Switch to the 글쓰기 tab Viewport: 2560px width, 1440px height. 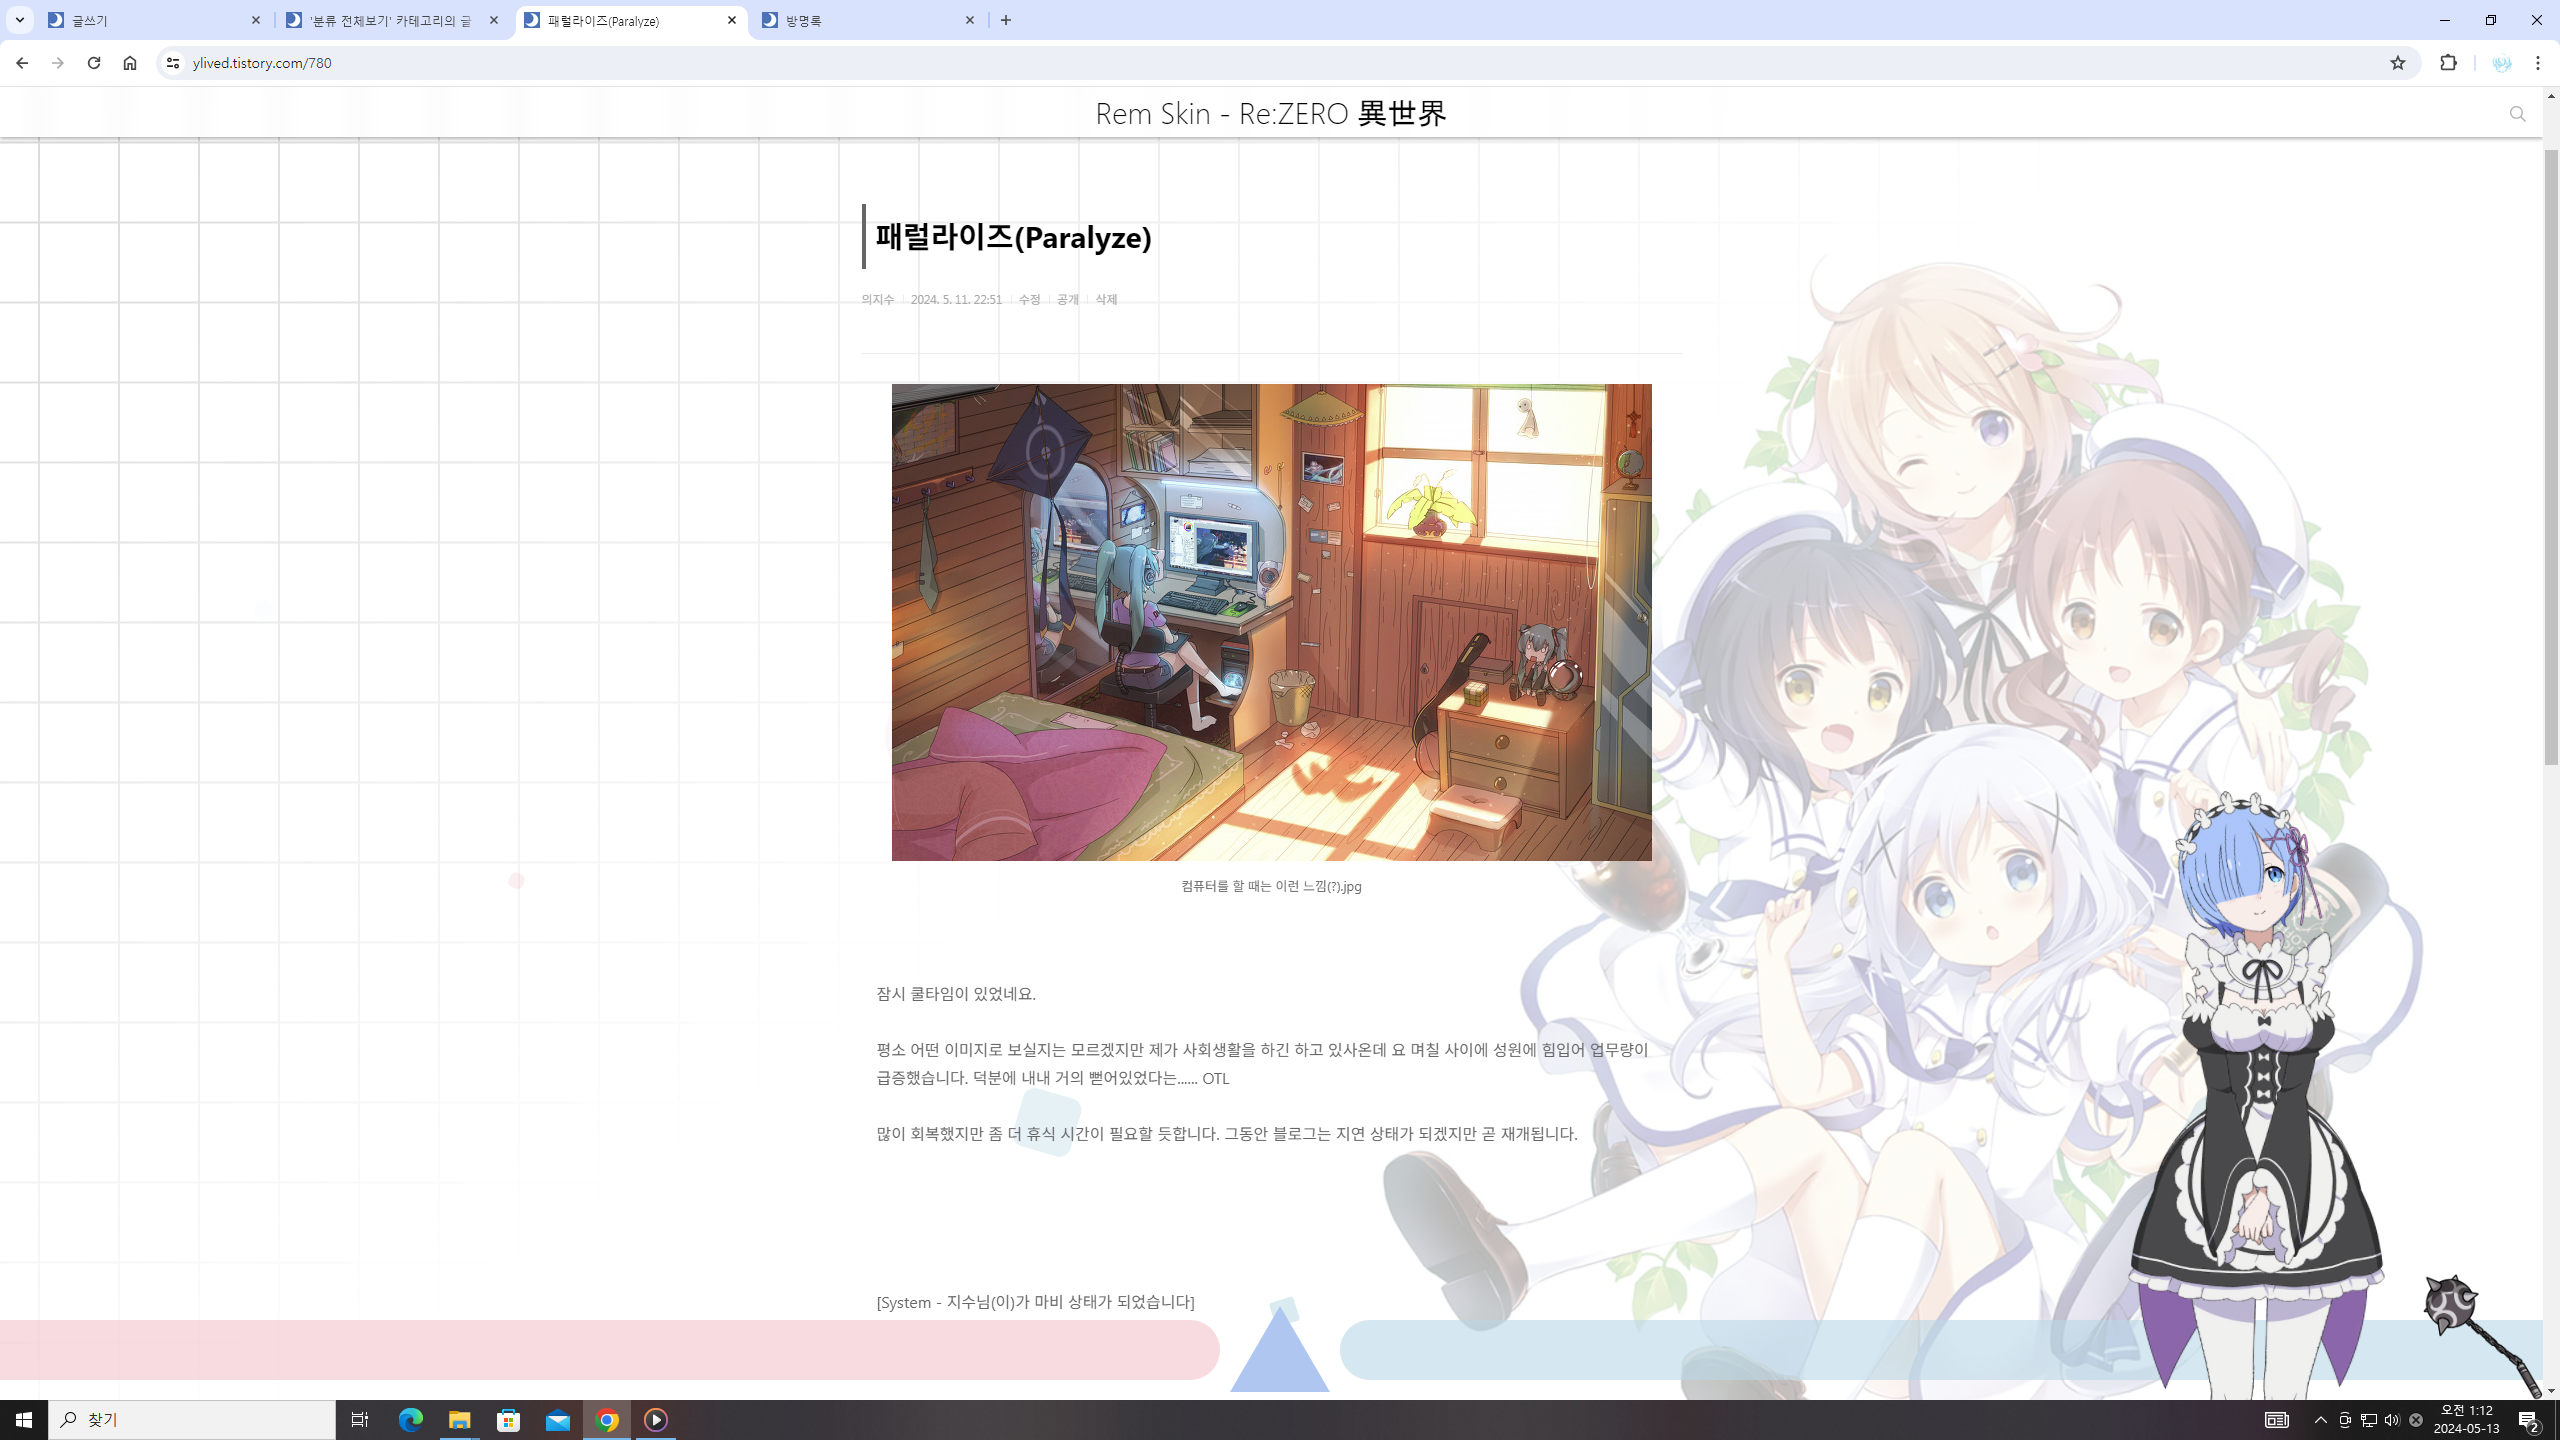(150, 20)
